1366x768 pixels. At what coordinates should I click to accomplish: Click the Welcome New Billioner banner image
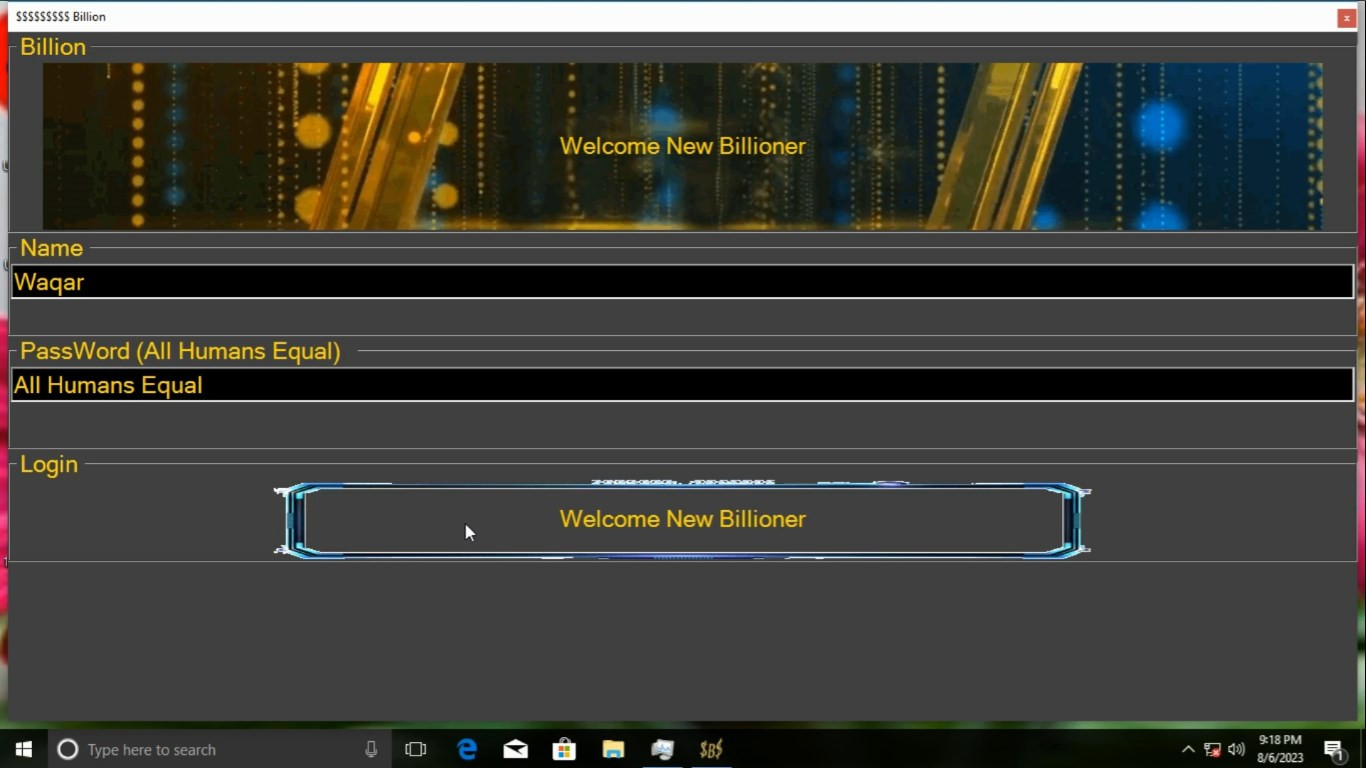[x=682, y=146]
